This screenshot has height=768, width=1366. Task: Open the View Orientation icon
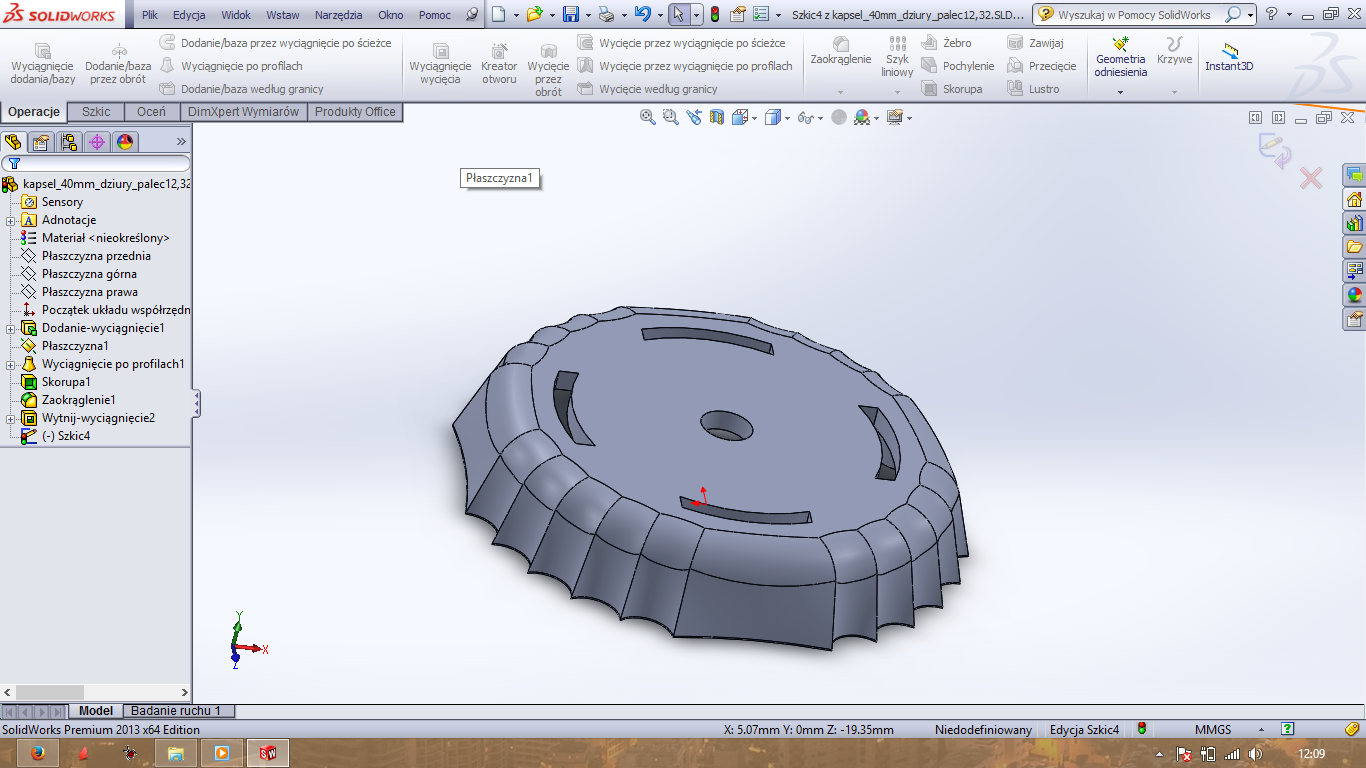point(739,117)
